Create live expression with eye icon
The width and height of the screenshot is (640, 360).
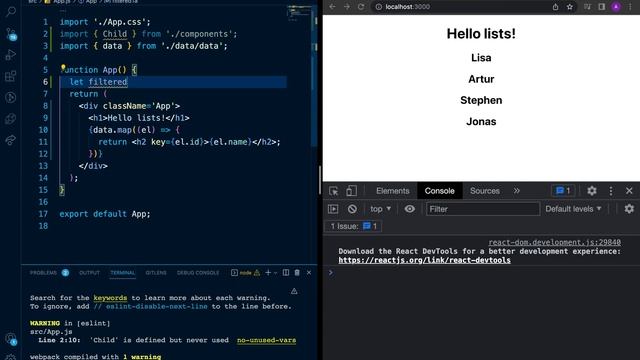pyautogui.click(x=409, y=209)
